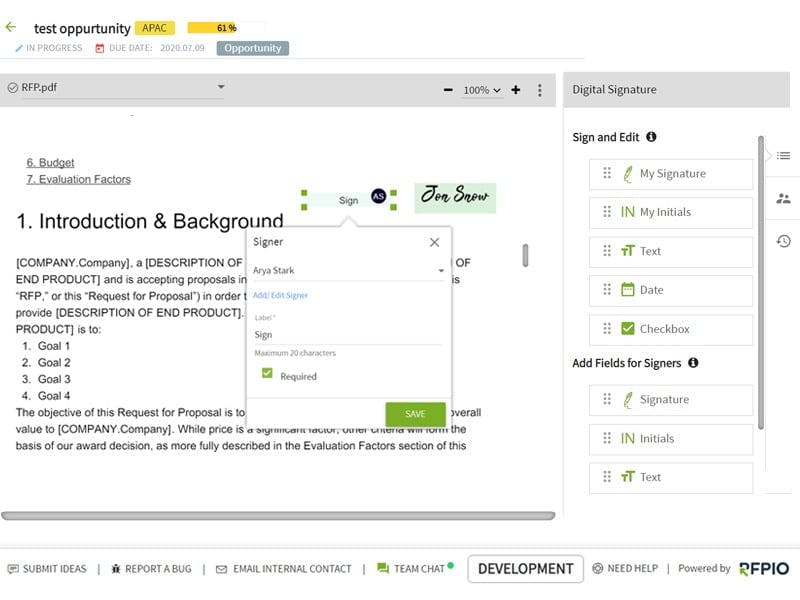The height and width of the screenshot is (600, 800).
Task: Open the signers panel icon on the right rail
Action: [782, 198]
